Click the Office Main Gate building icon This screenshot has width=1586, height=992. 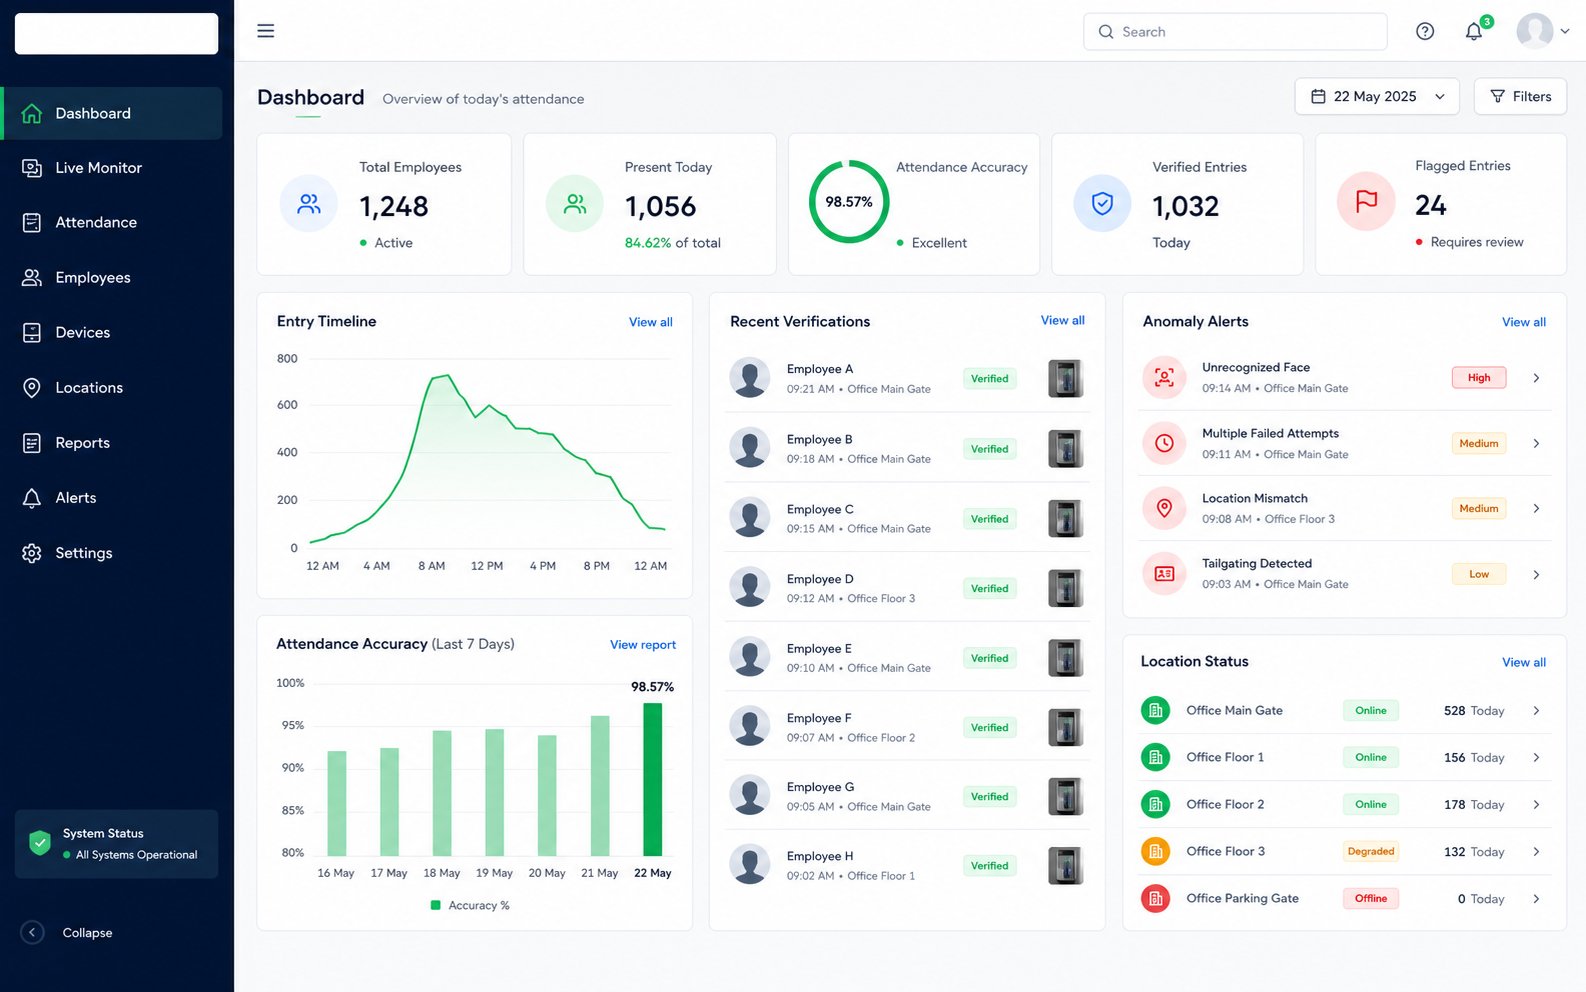point(1156,710)
